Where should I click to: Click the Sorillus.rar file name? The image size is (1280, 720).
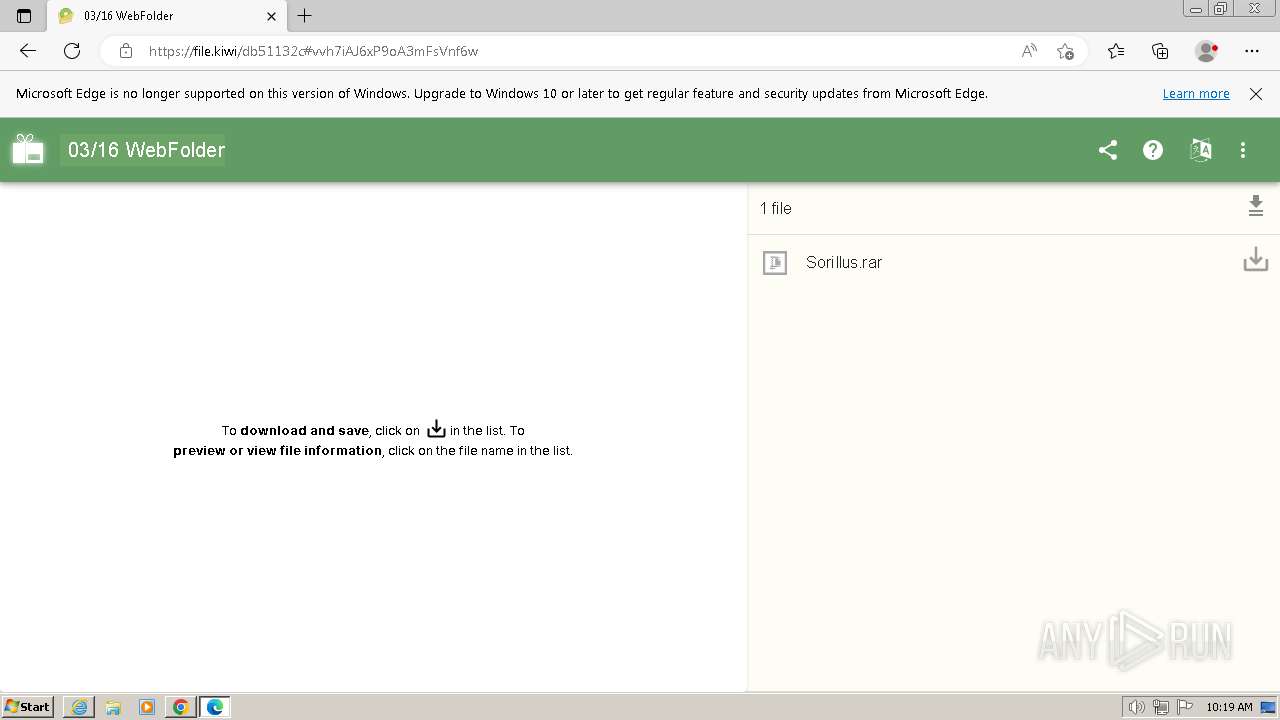pos(844,262)
